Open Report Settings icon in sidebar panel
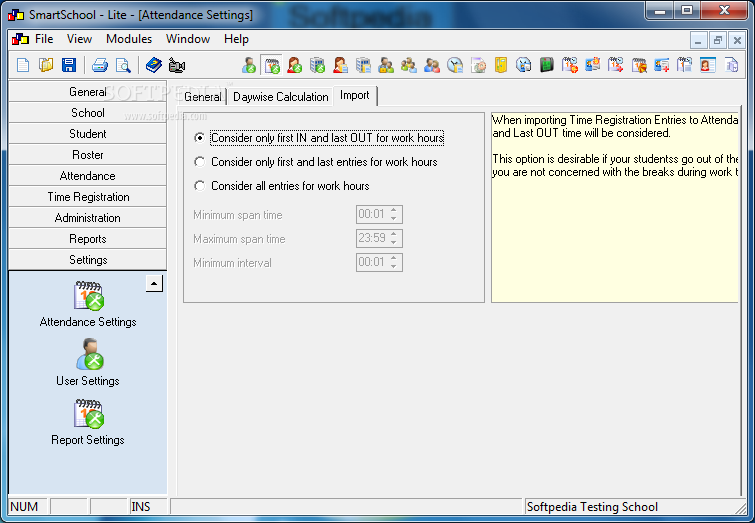Viewport: 755px width, 523px height. click(89, 413)
